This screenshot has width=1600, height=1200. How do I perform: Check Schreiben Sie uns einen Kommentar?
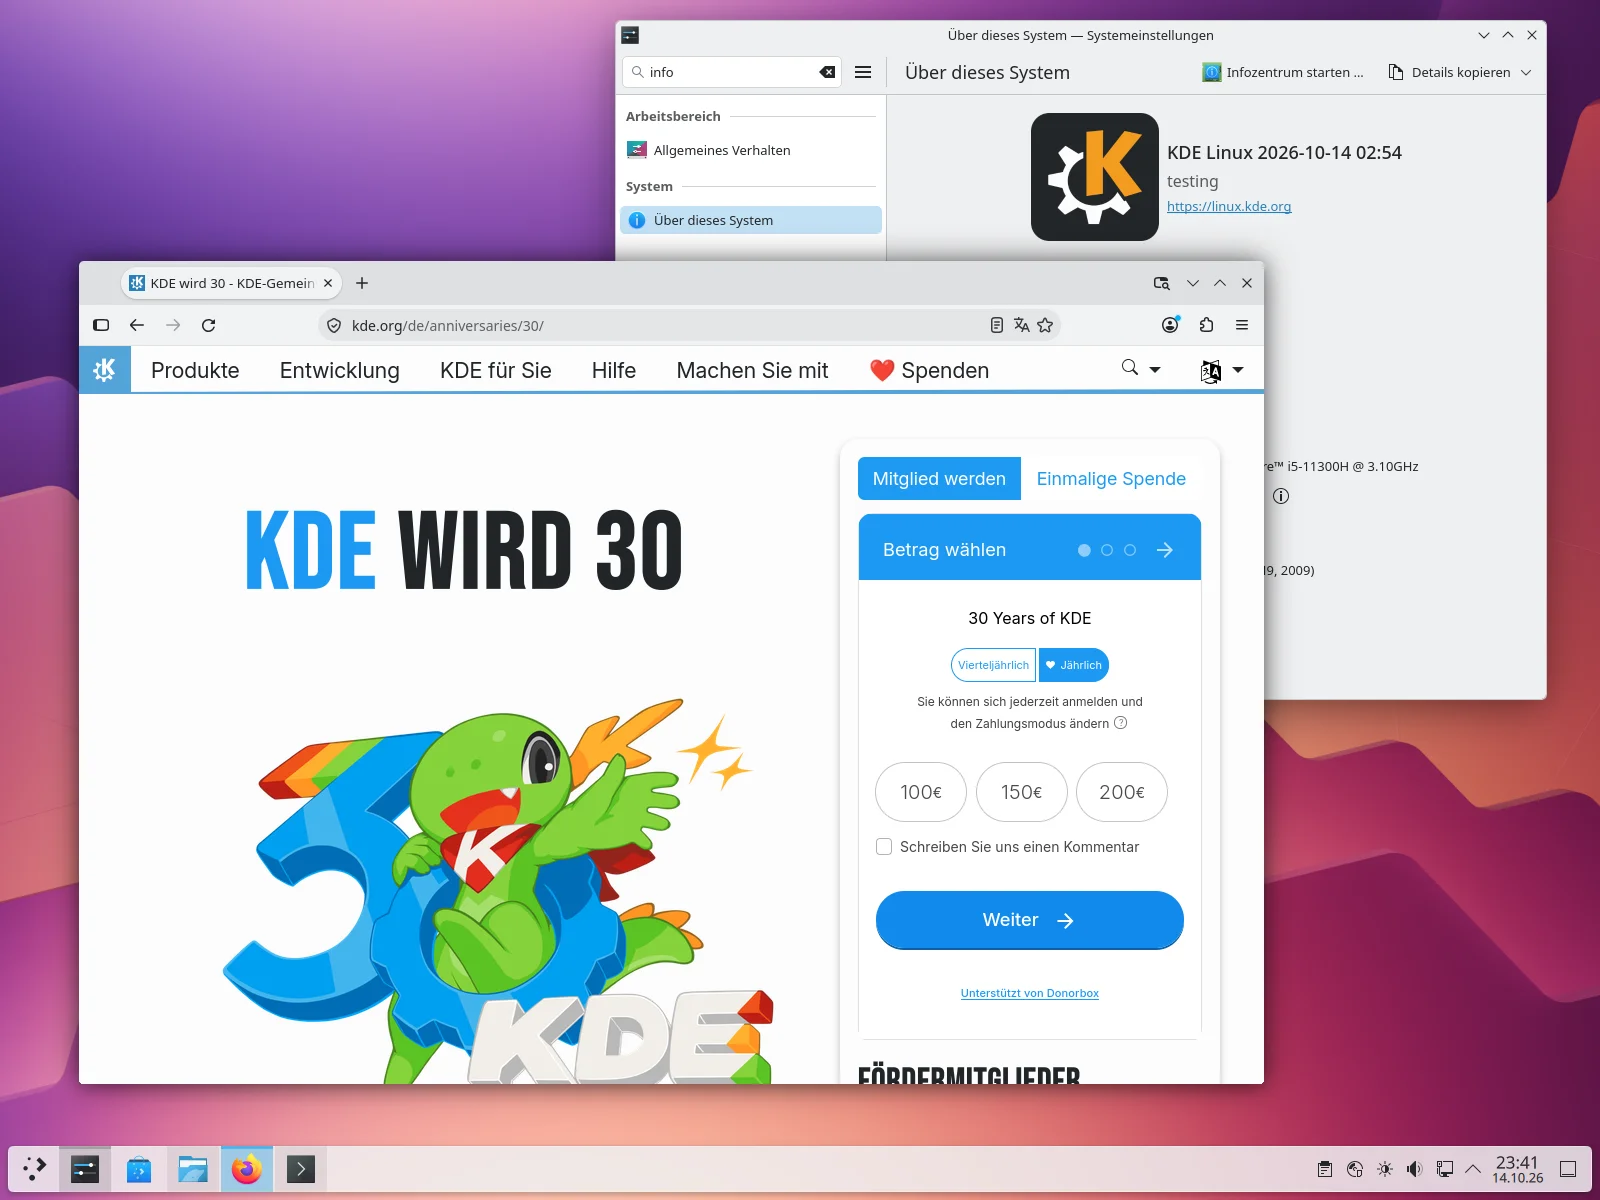[884, 847]
